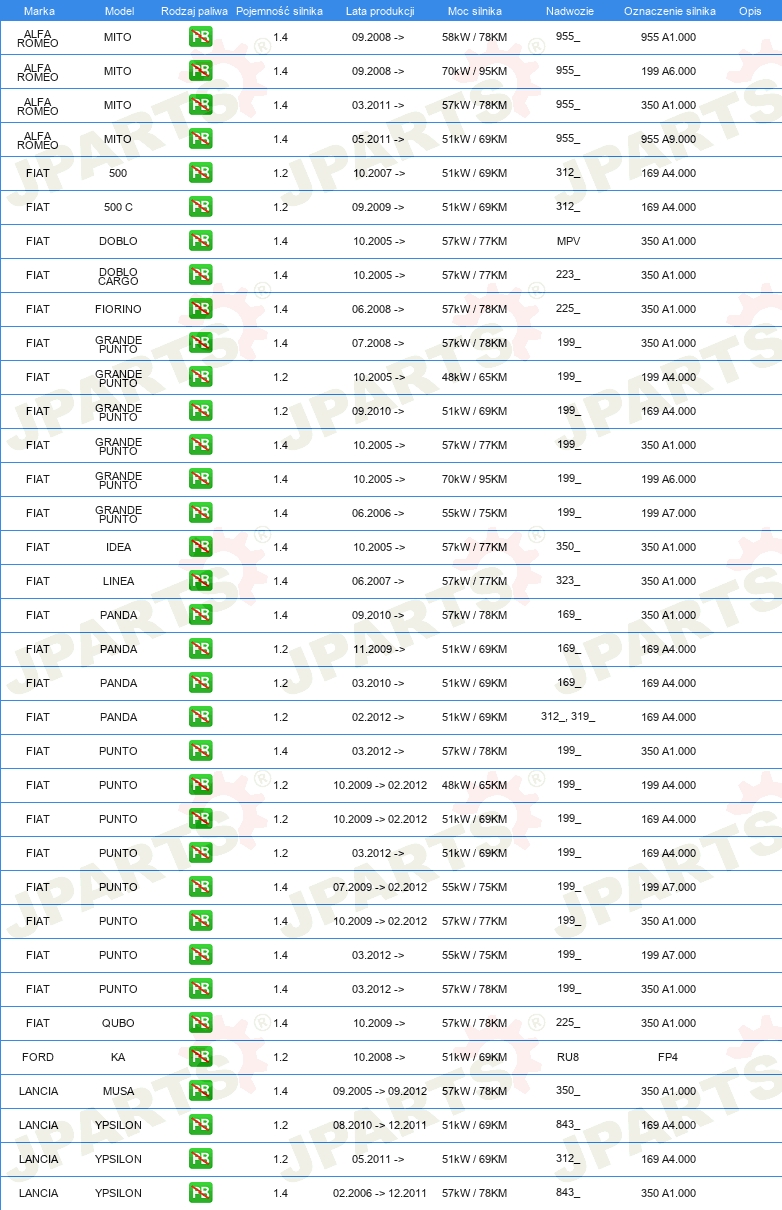Select the DOBLO CARGO model cell
782x1210 pixels.
pos(118,275)
